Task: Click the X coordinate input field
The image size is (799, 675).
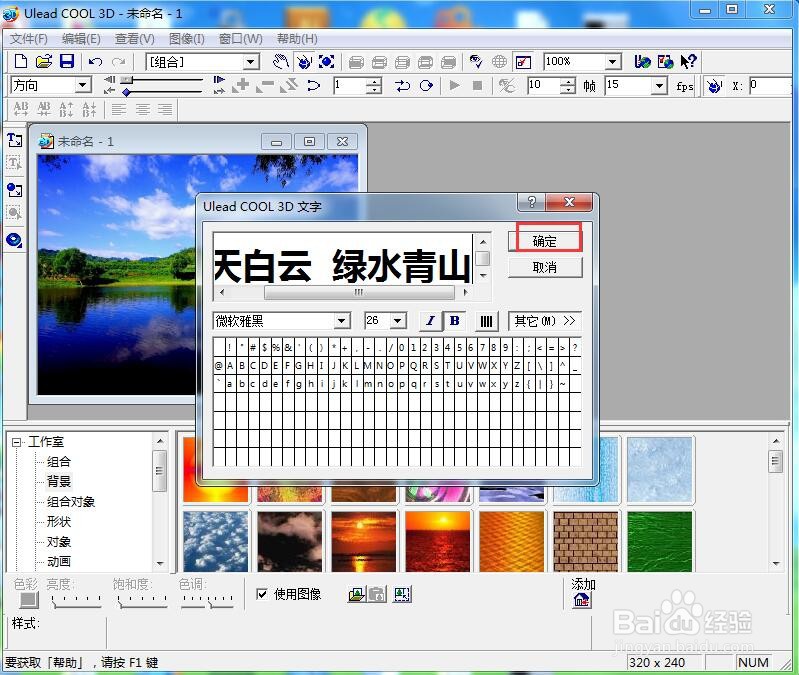Action: tap(771, 85)
